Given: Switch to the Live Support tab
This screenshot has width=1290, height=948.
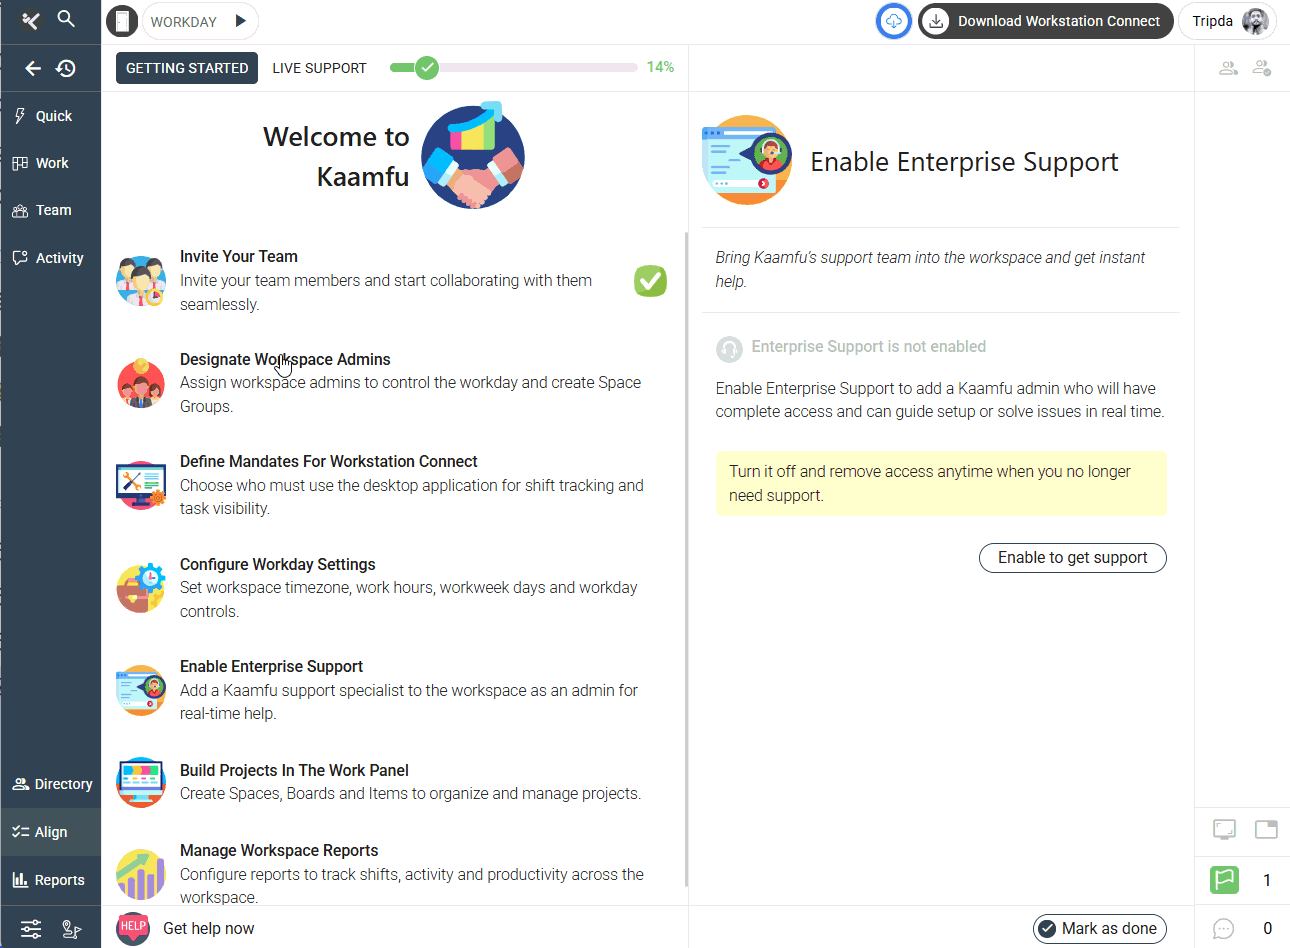Looking at the screenshot, I should 319,68.
